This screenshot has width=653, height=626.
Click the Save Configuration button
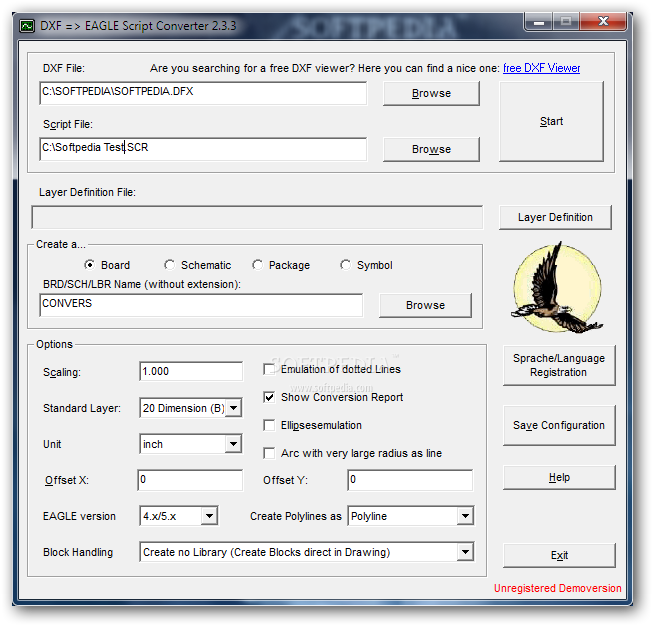[x=559, y=425]
